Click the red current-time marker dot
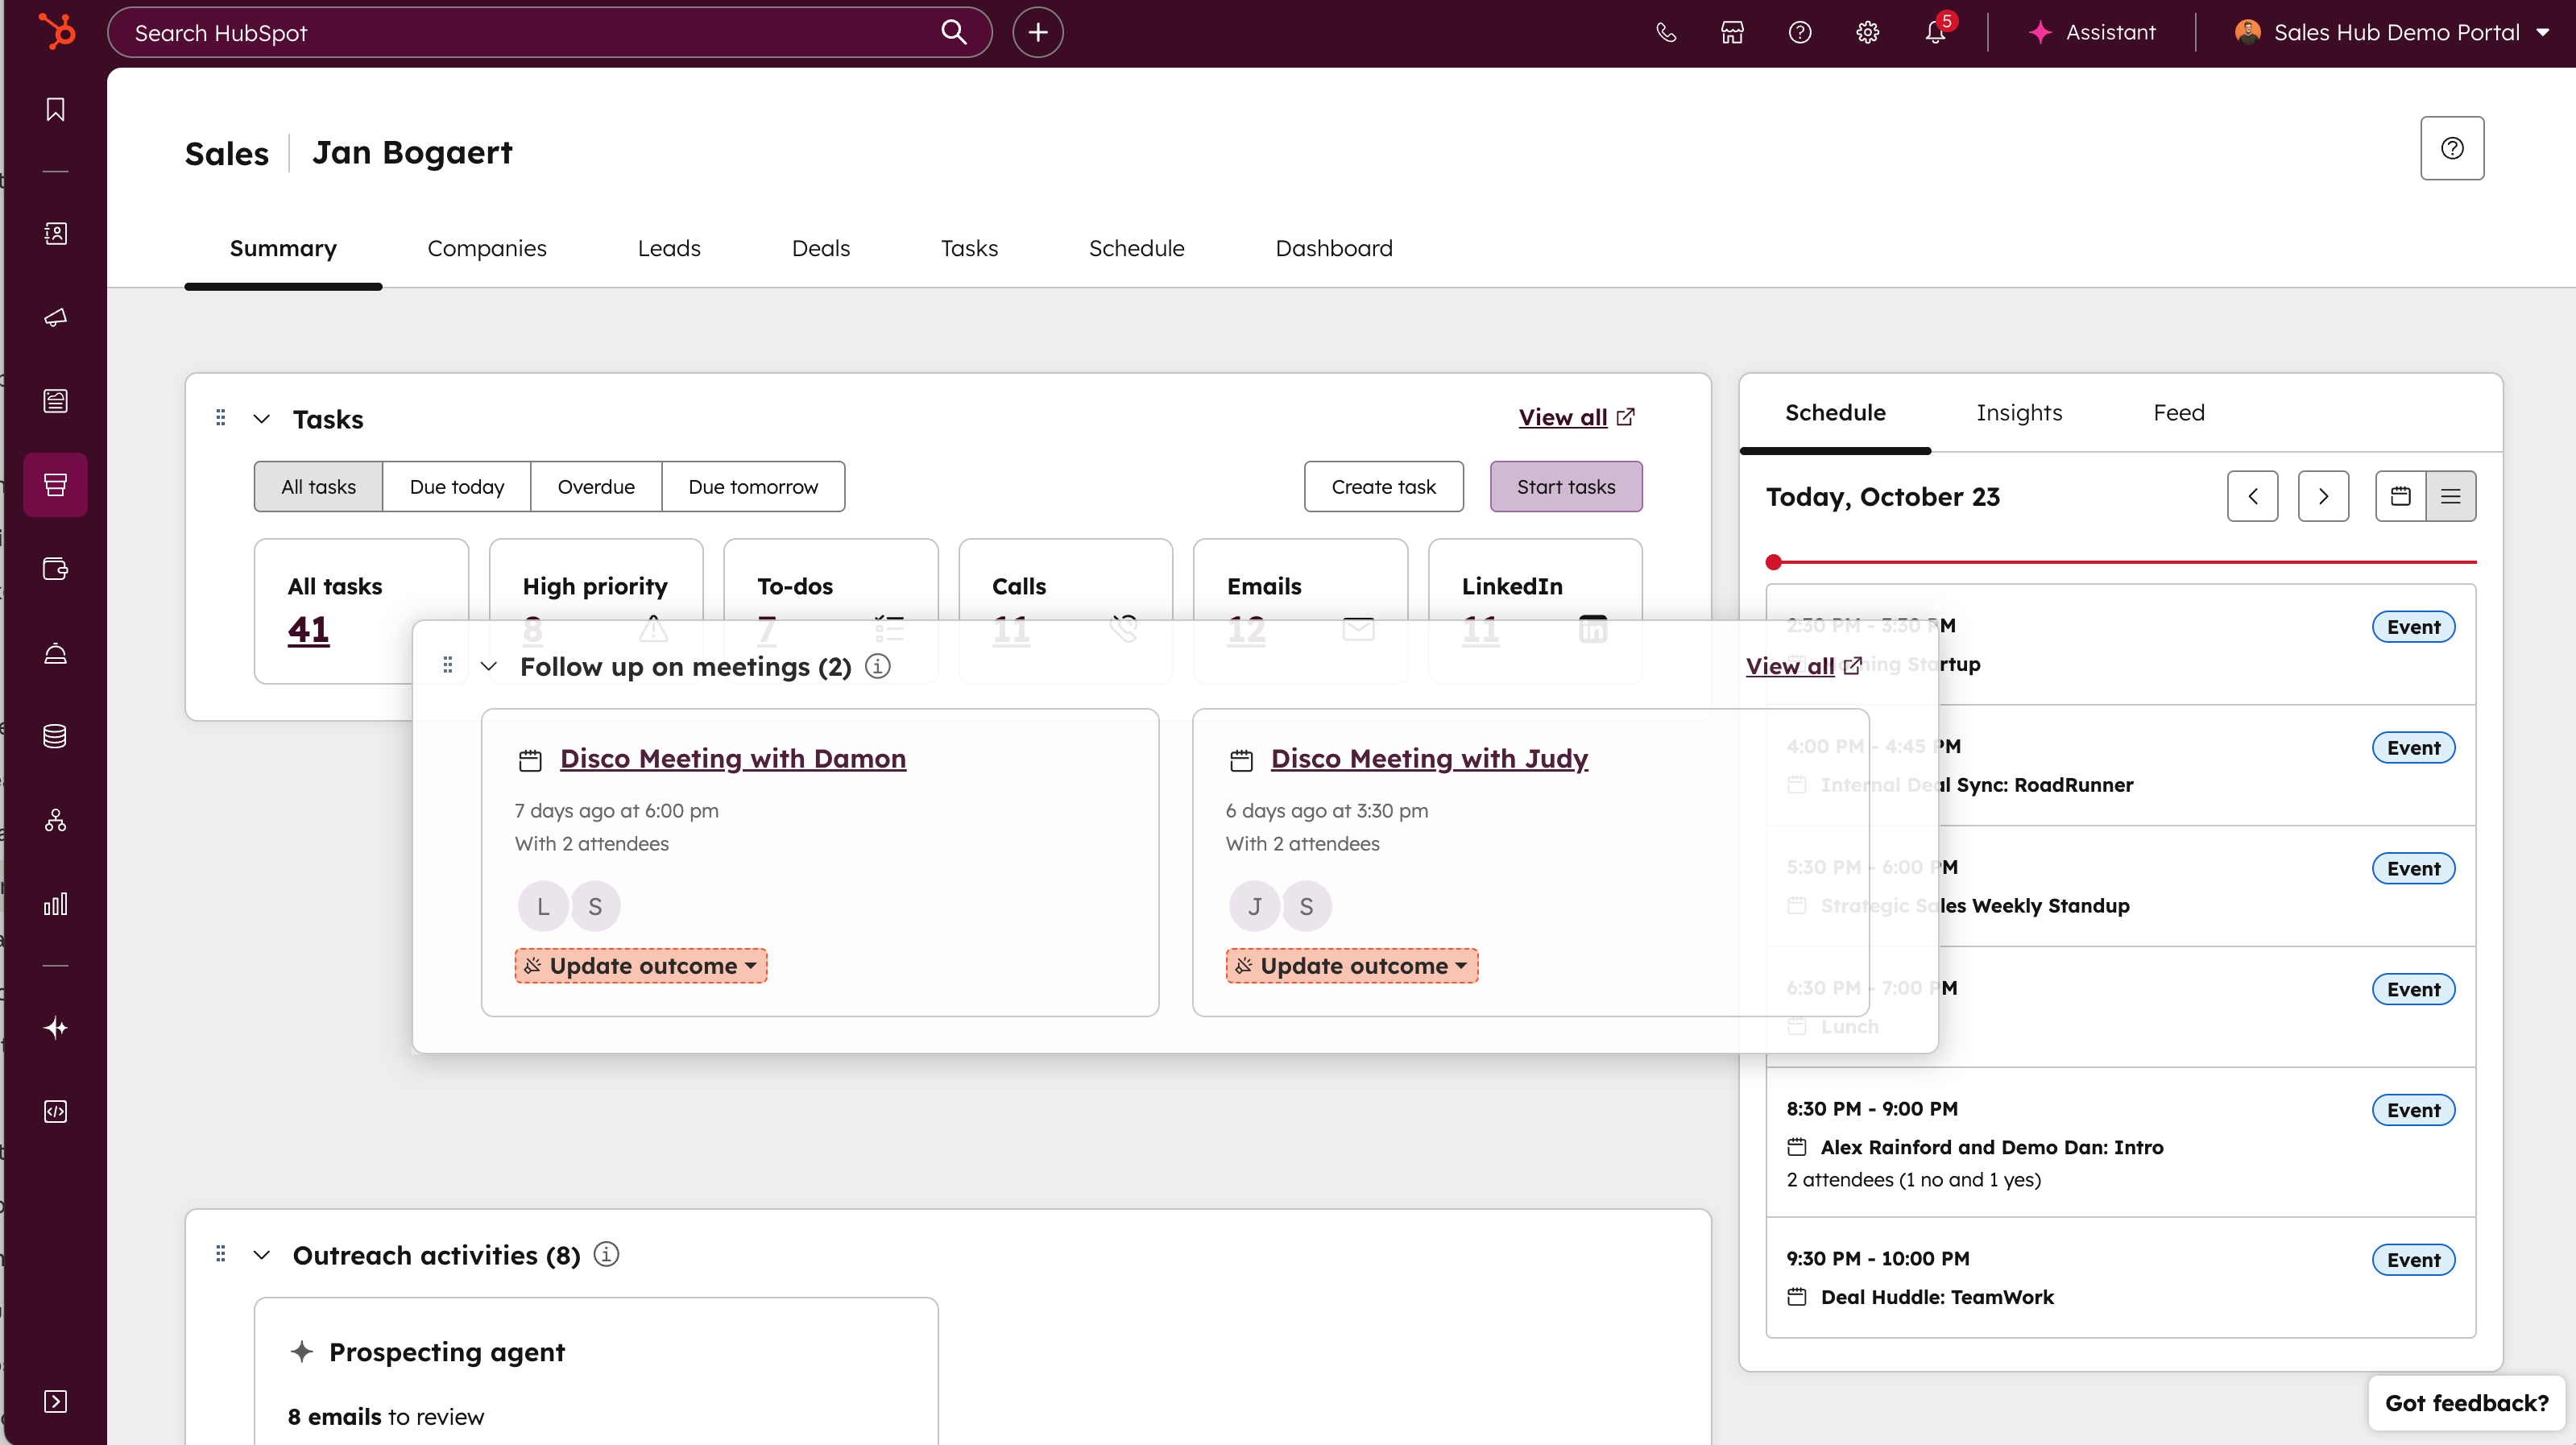Screen dimensions: 2576x1445 tap(1774, 562)
